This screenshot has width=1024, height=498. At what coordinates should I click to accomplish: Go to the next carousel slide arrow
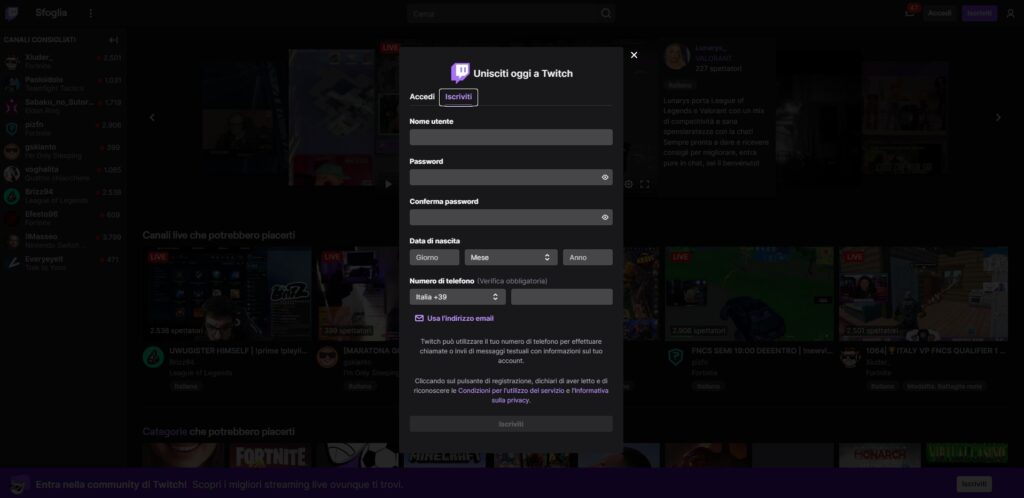click(998, 117)
